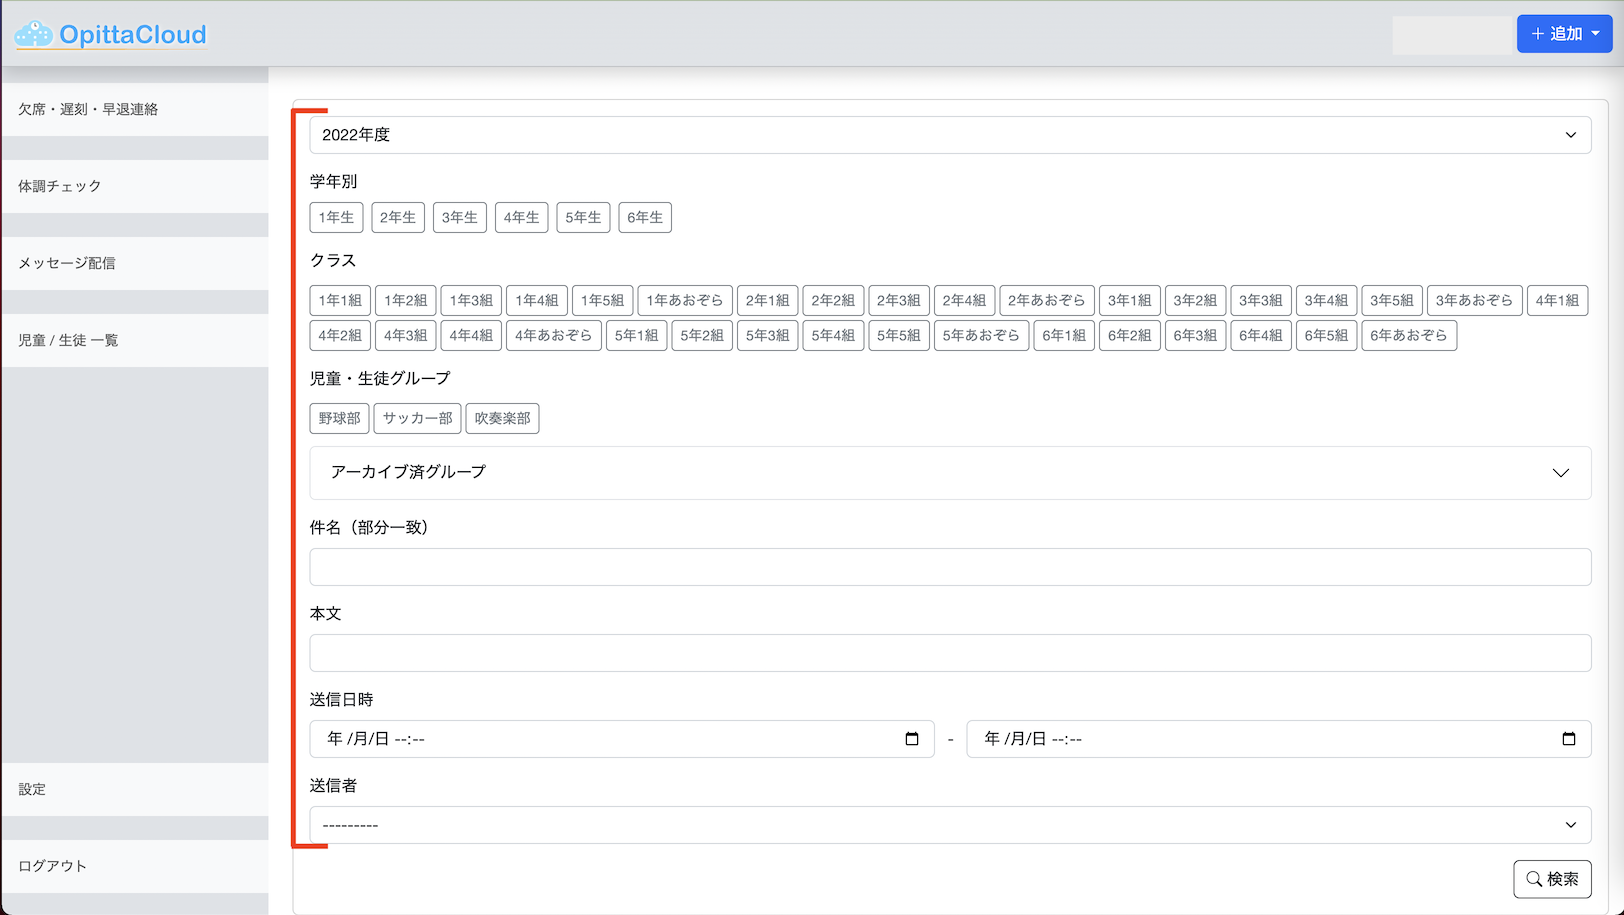Open 設定 in sidebar
The height and width of the screenshot is (915, 1624).
click(x=135, y=789)
